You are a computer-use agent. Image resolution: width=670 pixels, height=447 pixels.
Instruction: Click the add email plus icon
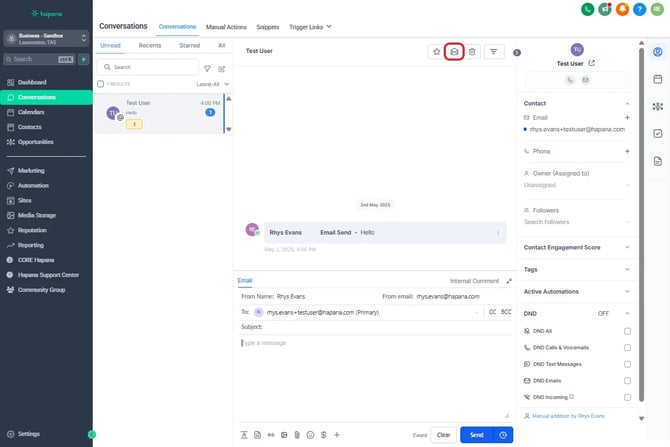627,117
